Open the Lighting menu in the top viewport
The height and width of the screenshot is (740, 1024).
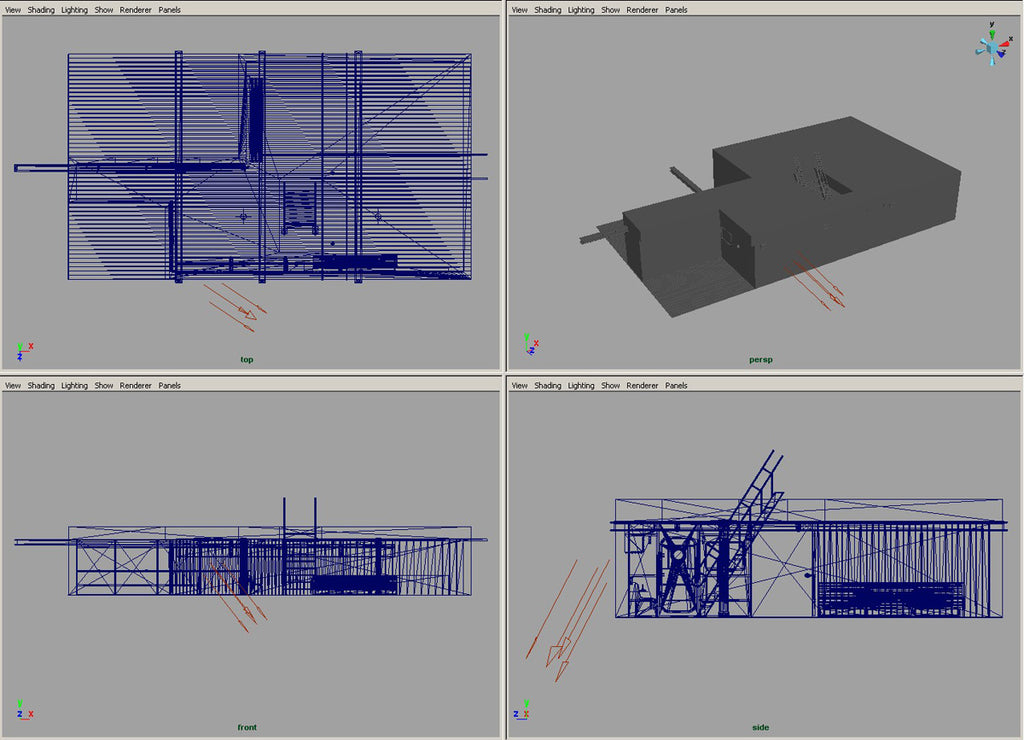point(73,9)
